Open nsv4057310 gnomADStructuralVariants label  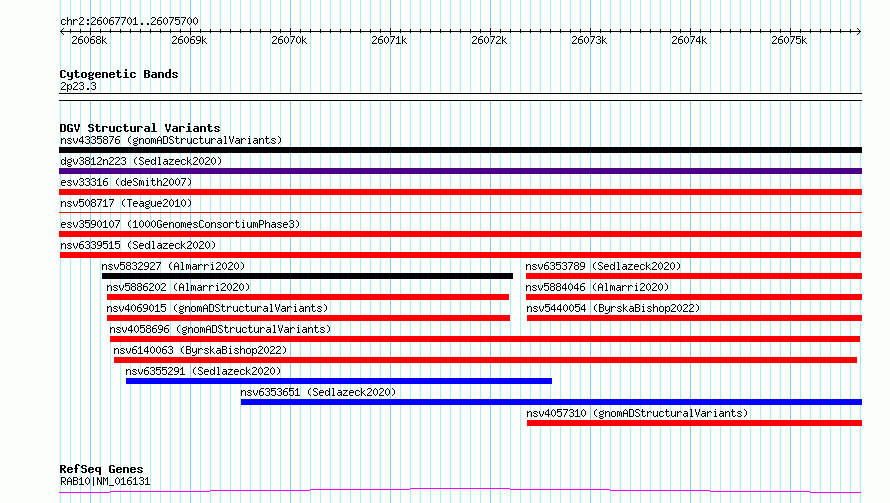[x=637, y=413]
